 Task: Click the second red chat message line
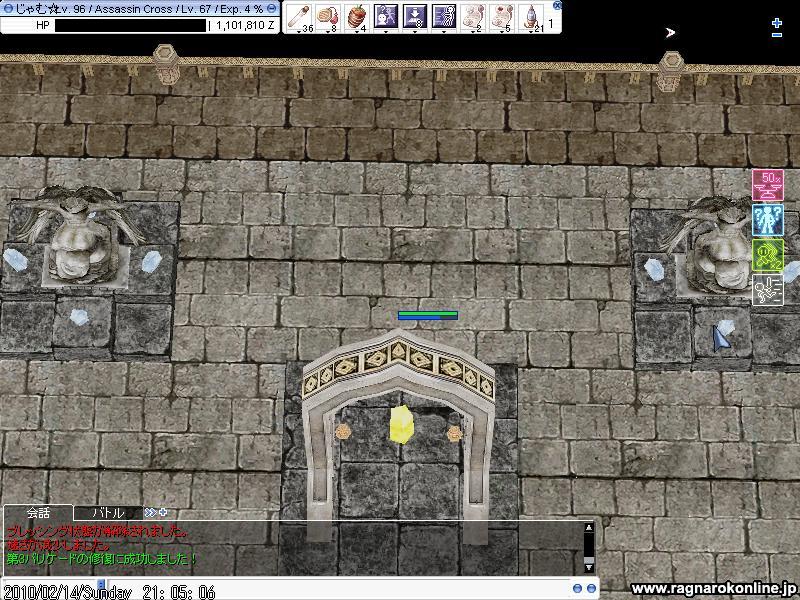pyautogui.click(x=58, y=545)
